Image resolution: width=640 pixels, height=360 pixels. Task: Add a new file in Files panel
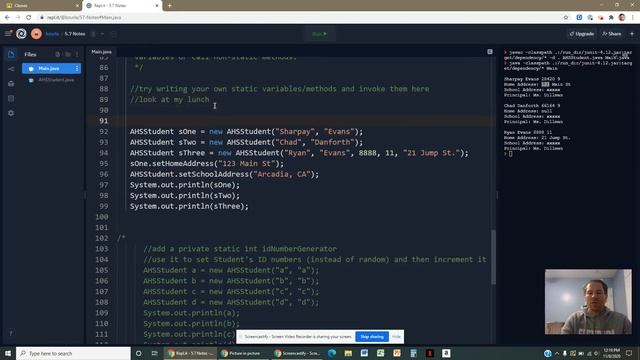[x=58, y=54]
